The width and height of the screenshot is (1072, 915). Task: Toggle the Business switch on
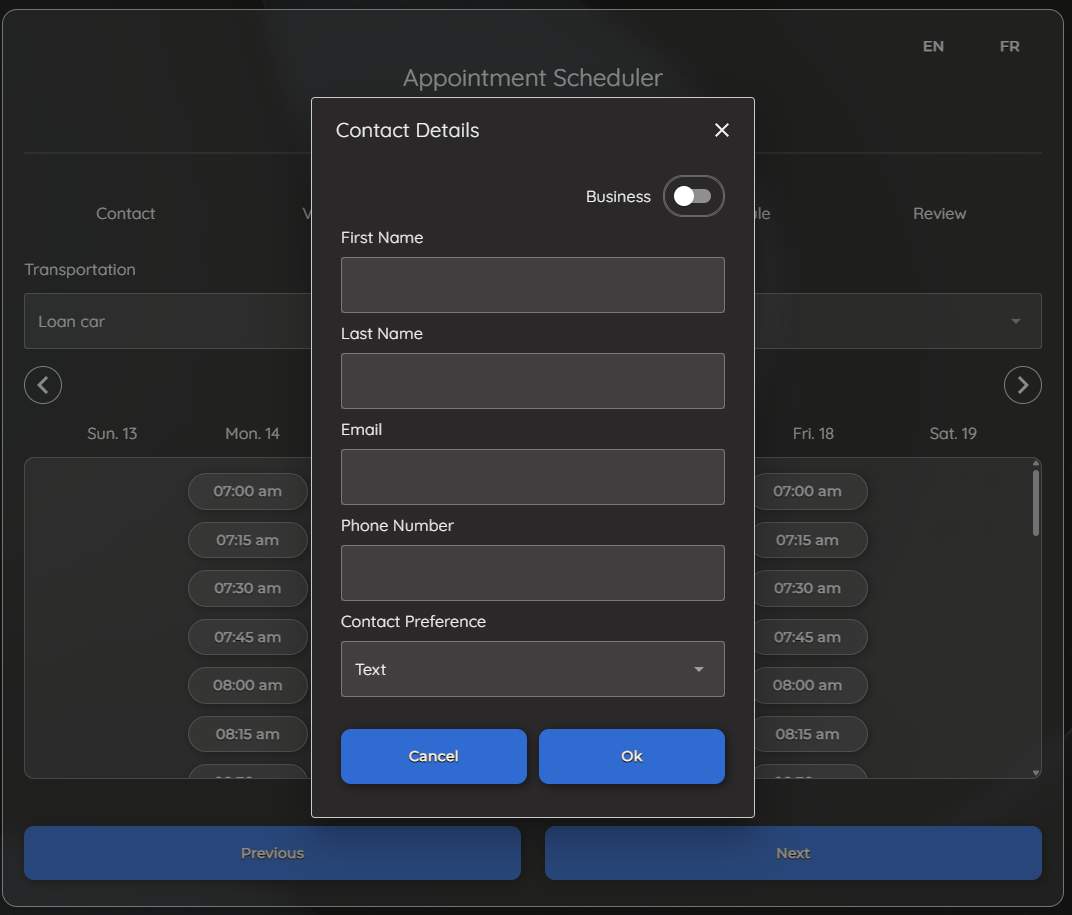(693, 196)
